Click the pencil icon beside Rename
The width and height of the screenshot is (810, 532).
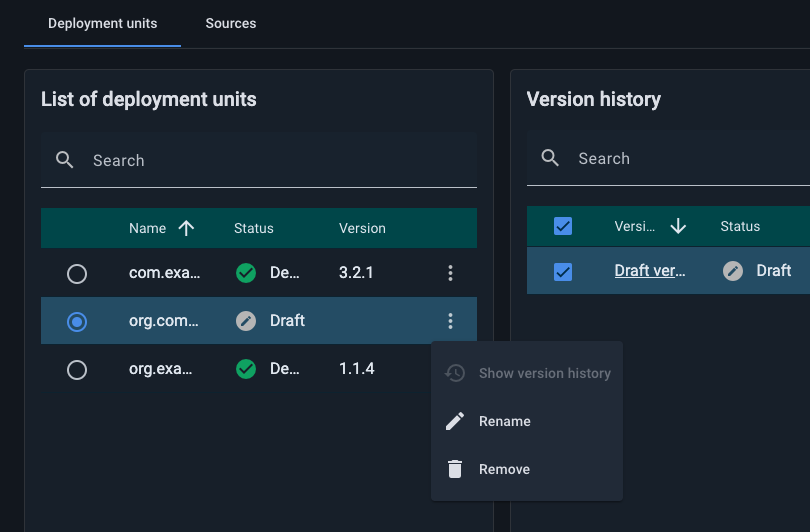point(455,421)
